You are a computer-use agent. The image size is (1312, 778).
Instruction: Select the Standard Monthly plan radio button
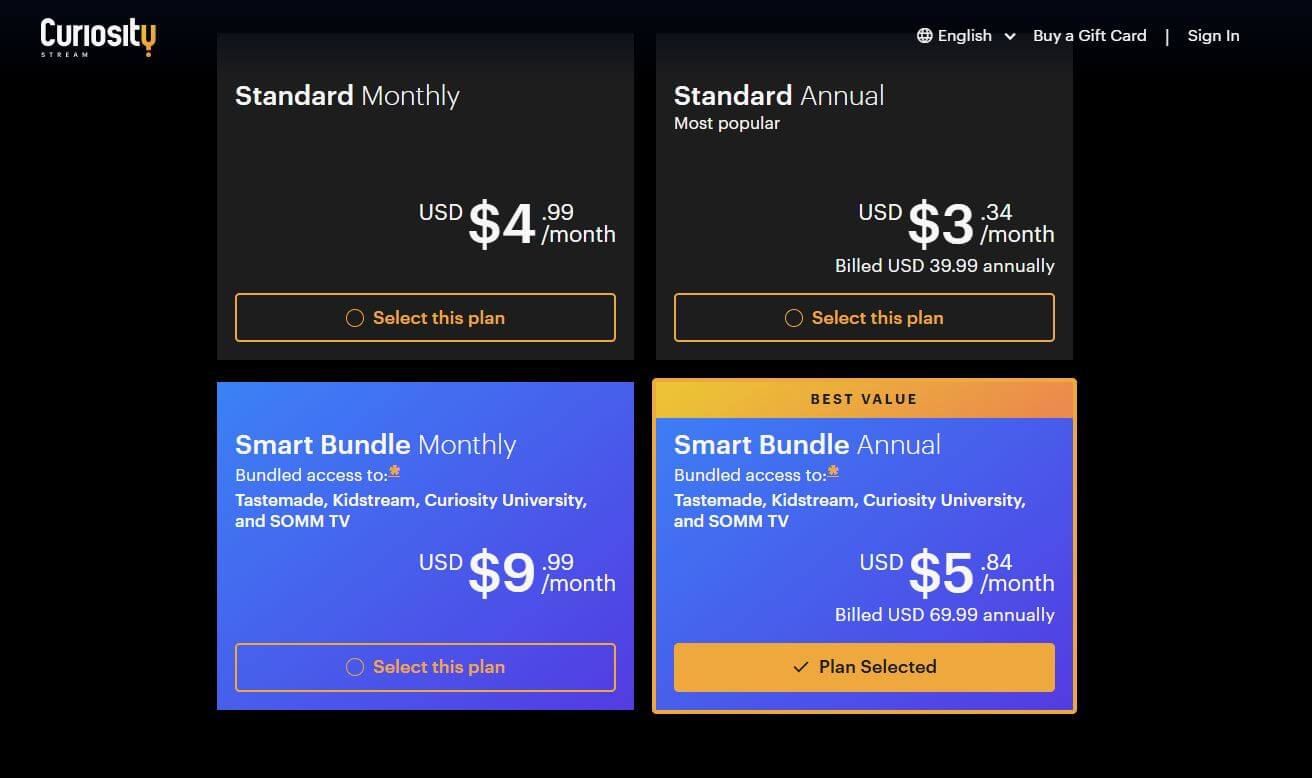point(354,317)
